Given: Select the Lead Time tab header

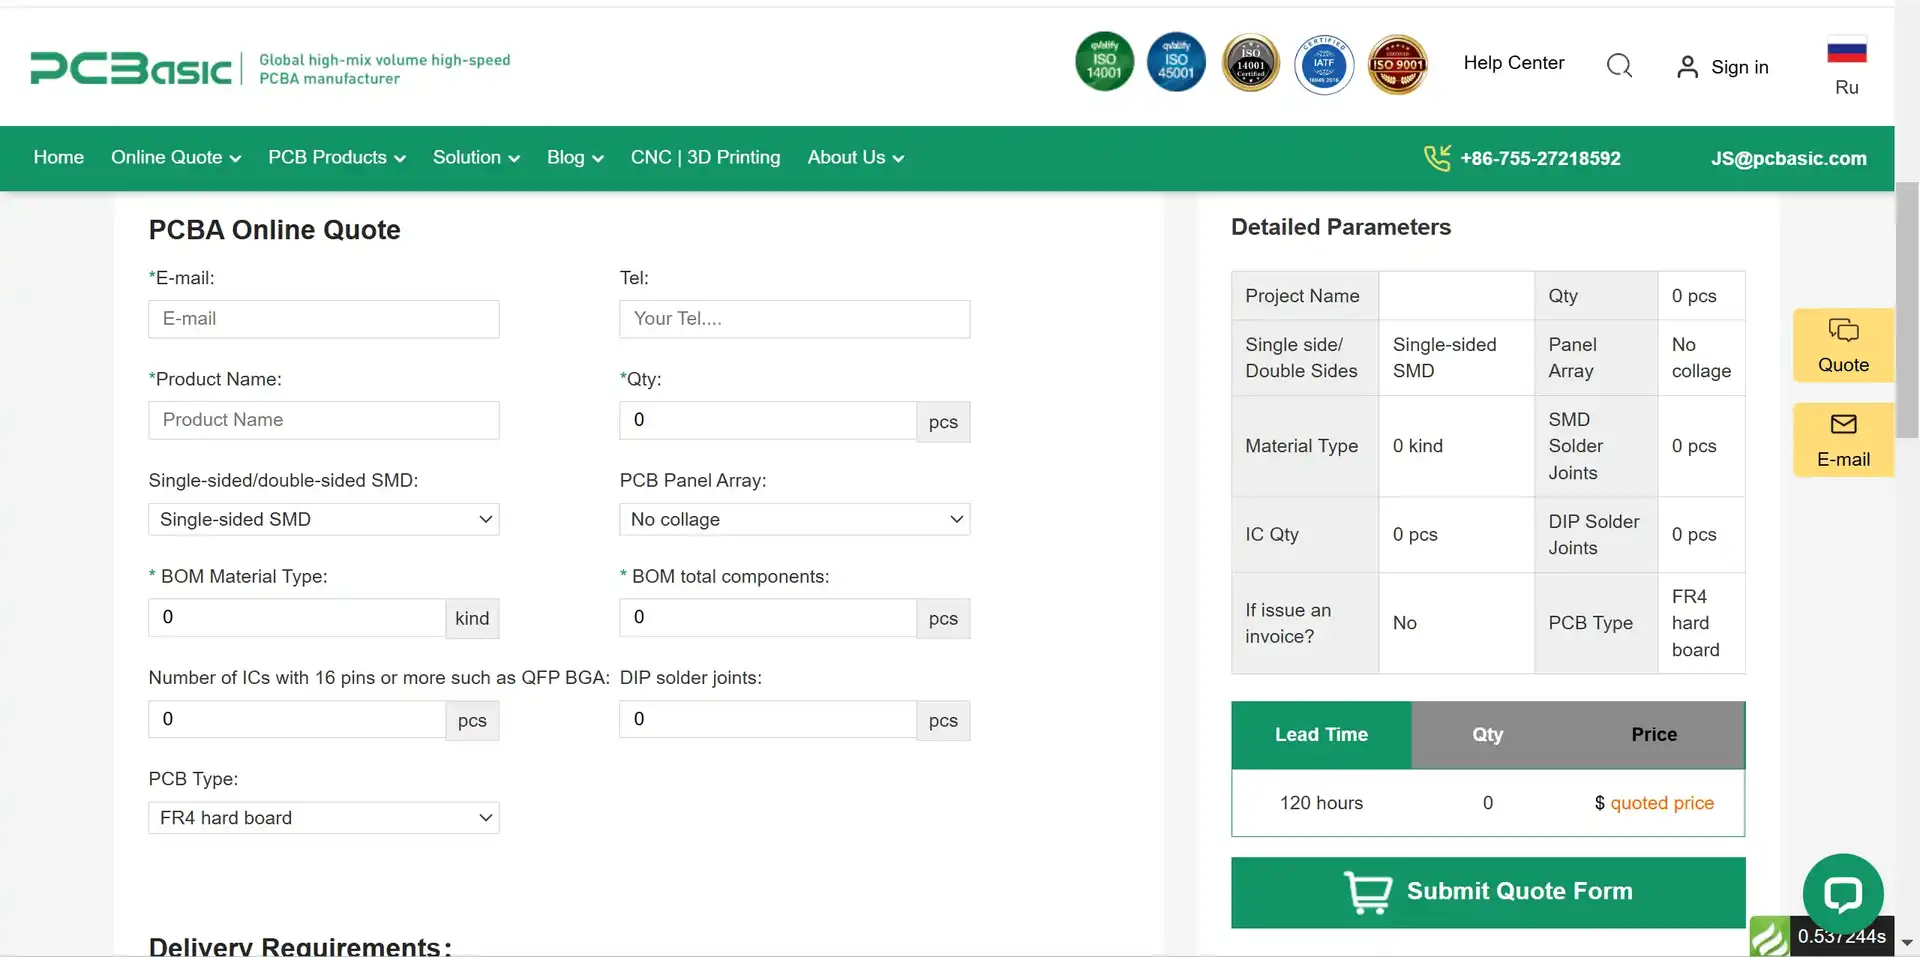Looking at the screenshot, I should point(1320,735).
